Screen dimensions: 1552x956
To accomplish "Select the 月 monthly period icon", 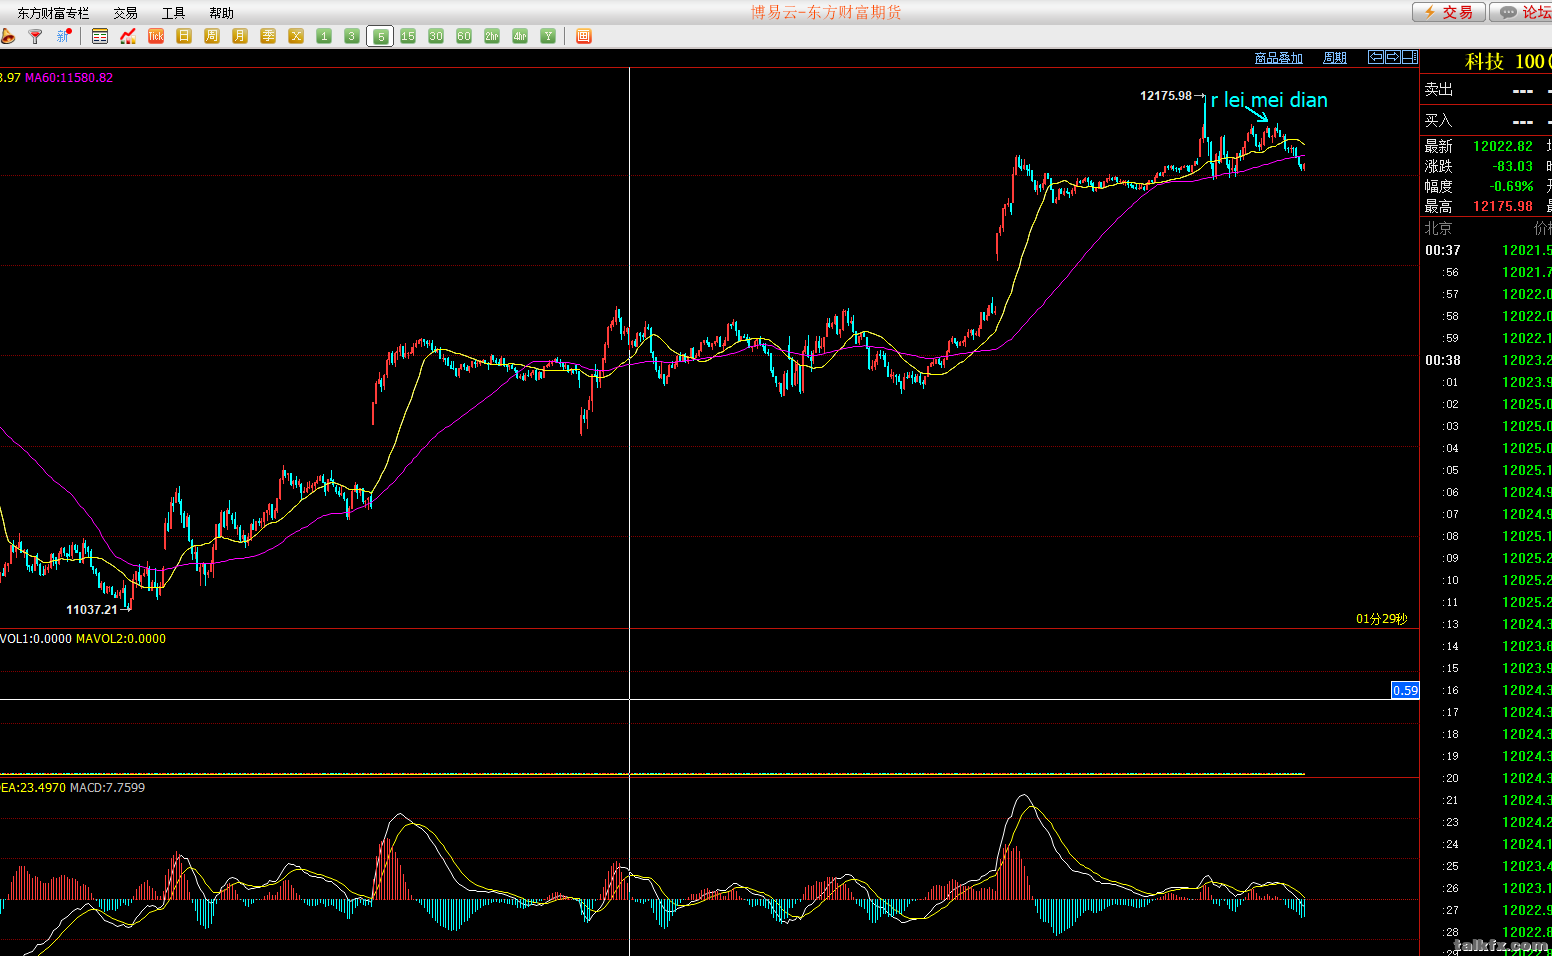I will click(240, 36).
